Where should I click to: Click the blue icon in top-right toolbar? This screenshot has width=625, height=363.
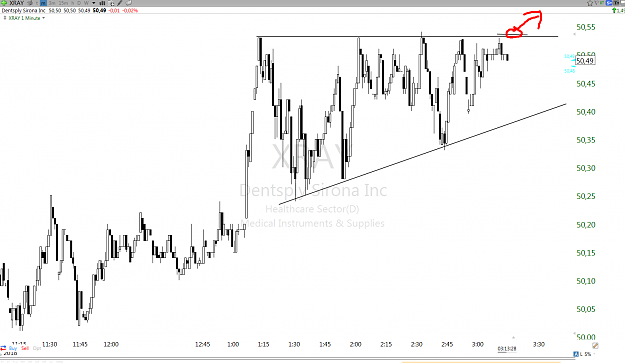pyautogui.click(x=609, y=3)
